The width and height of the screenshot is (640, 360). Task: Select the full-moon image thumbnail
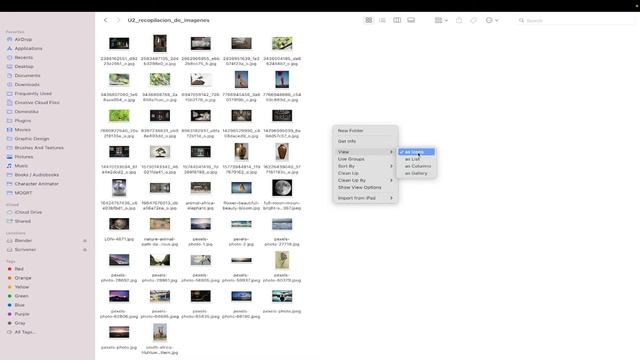pos(282,188)
